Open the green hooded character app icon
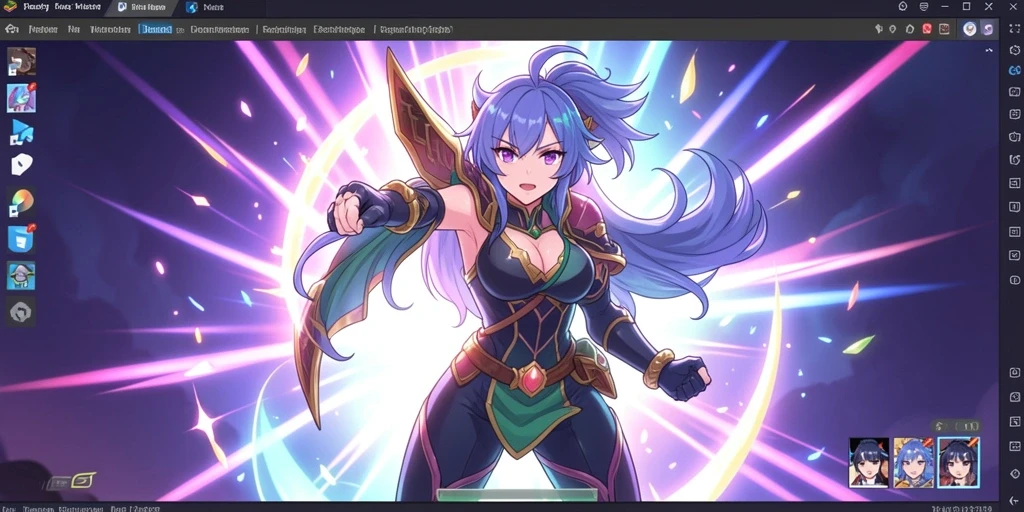 point(21,276)
